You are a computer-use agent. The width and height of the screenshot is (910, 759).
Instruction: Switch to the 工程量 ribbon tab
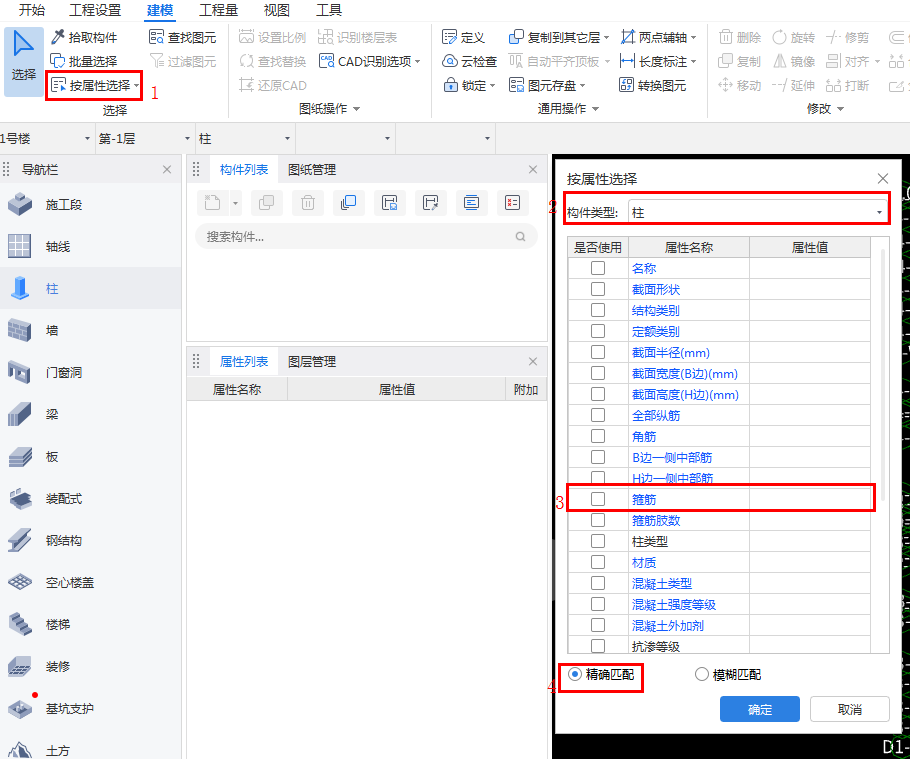(219, 10)
